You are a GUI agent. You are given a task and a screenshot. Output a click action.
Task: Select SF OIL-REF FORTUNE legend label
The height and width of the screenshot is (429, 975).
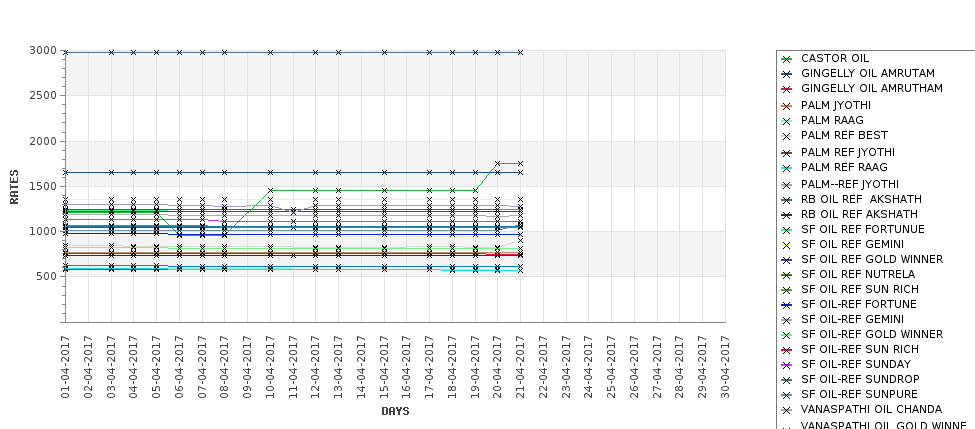859,305
